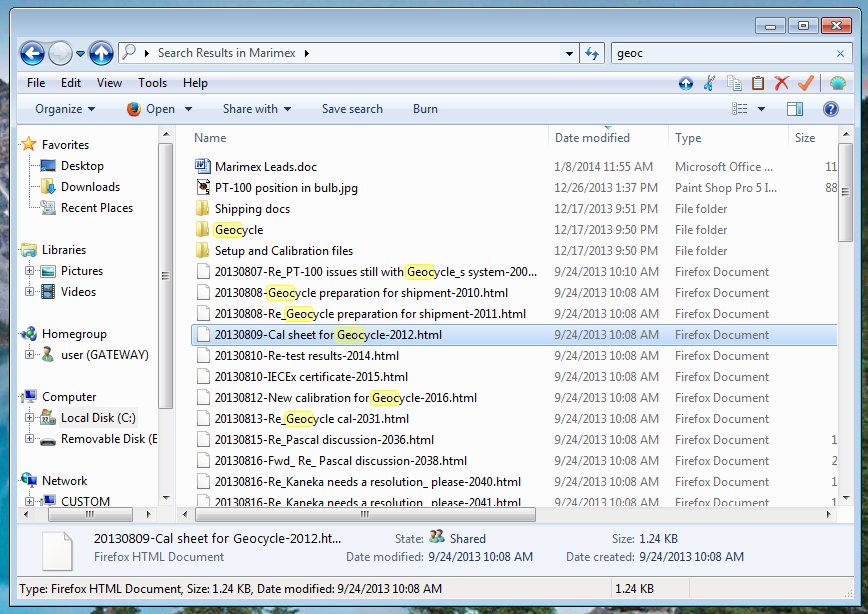Clear the search box with X
Screen dimensions: 868x614
[x=840, y=53]
